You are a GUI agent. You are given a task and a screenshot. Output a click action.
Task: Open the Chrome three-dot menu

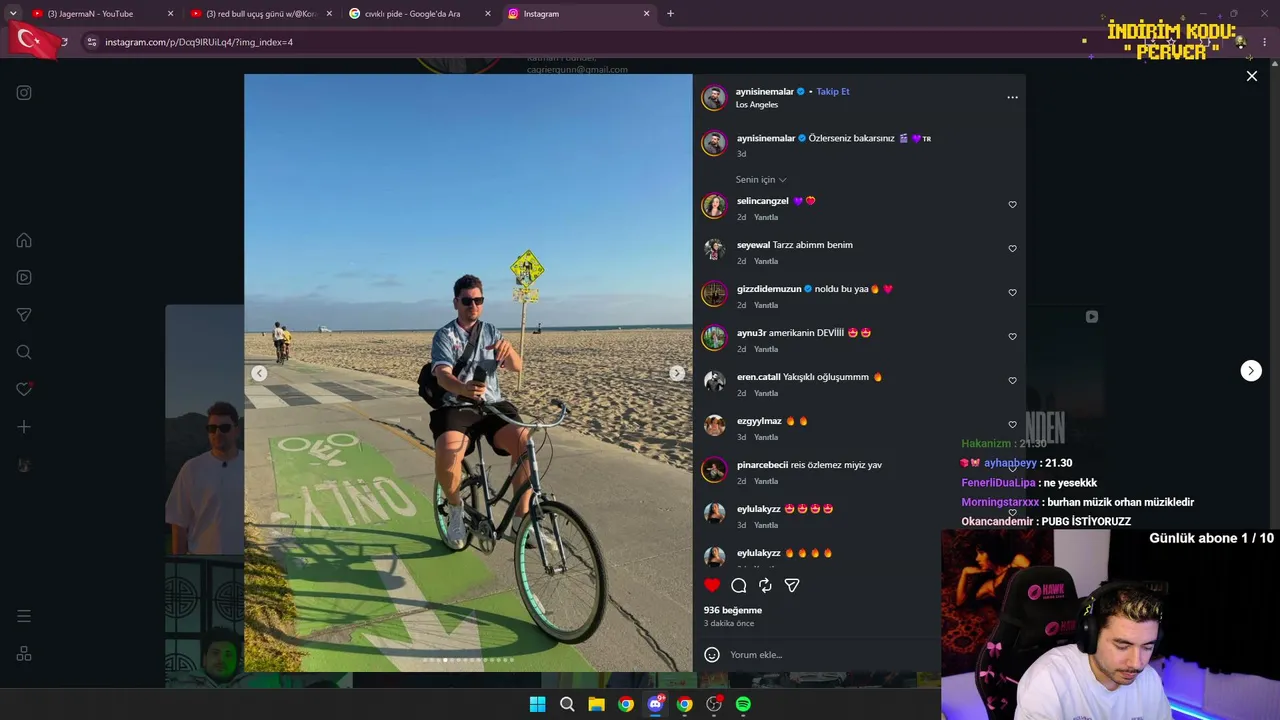pos(1265,42)
